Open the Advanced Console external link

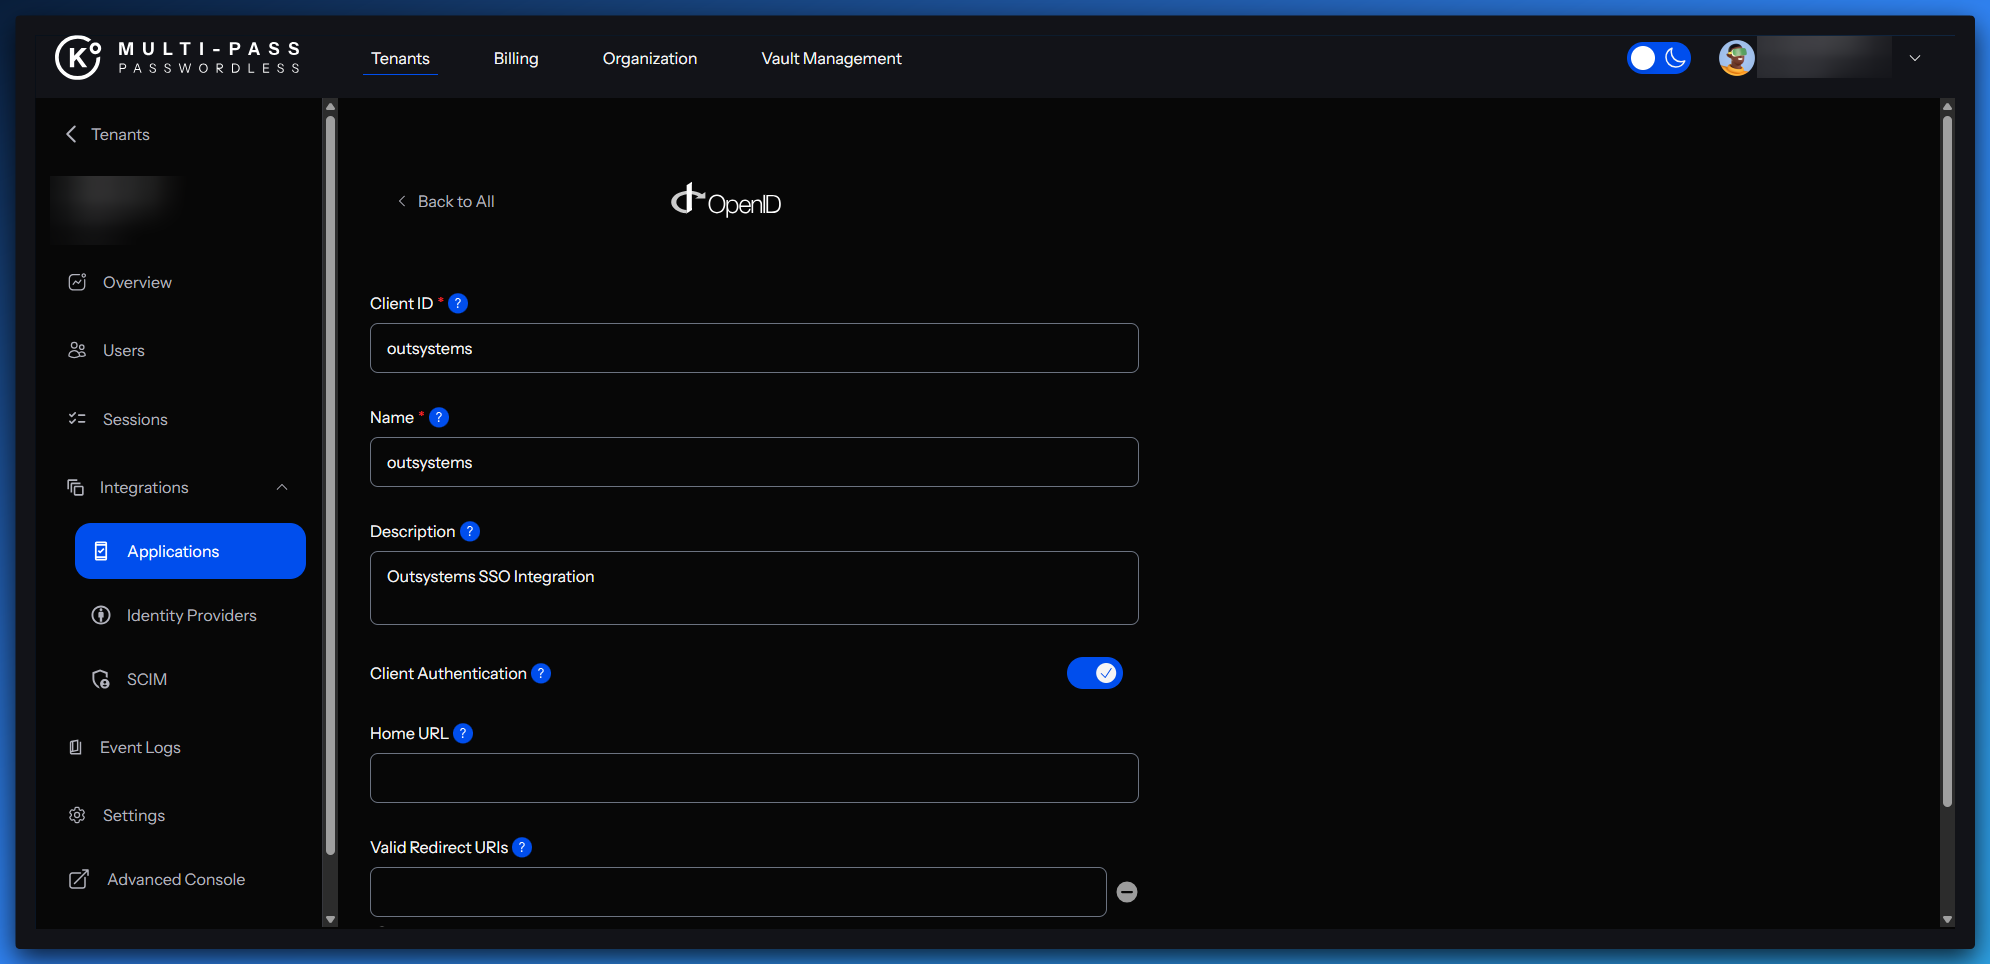pos(176,879)
